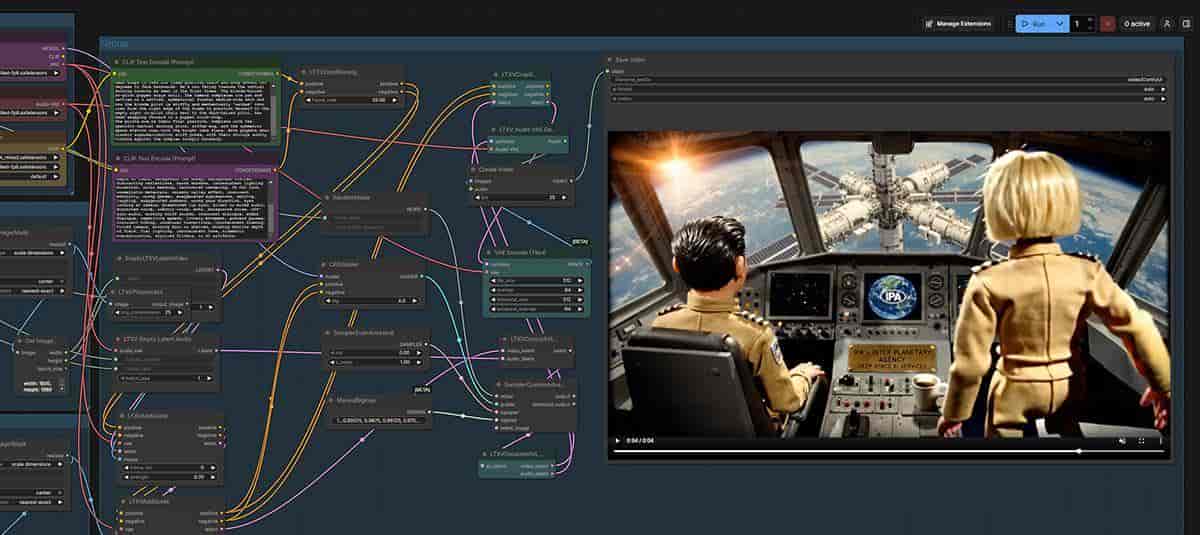Enter fullscreen on the video preview
Screen dimensions: 1200x535
point(1142,441)
